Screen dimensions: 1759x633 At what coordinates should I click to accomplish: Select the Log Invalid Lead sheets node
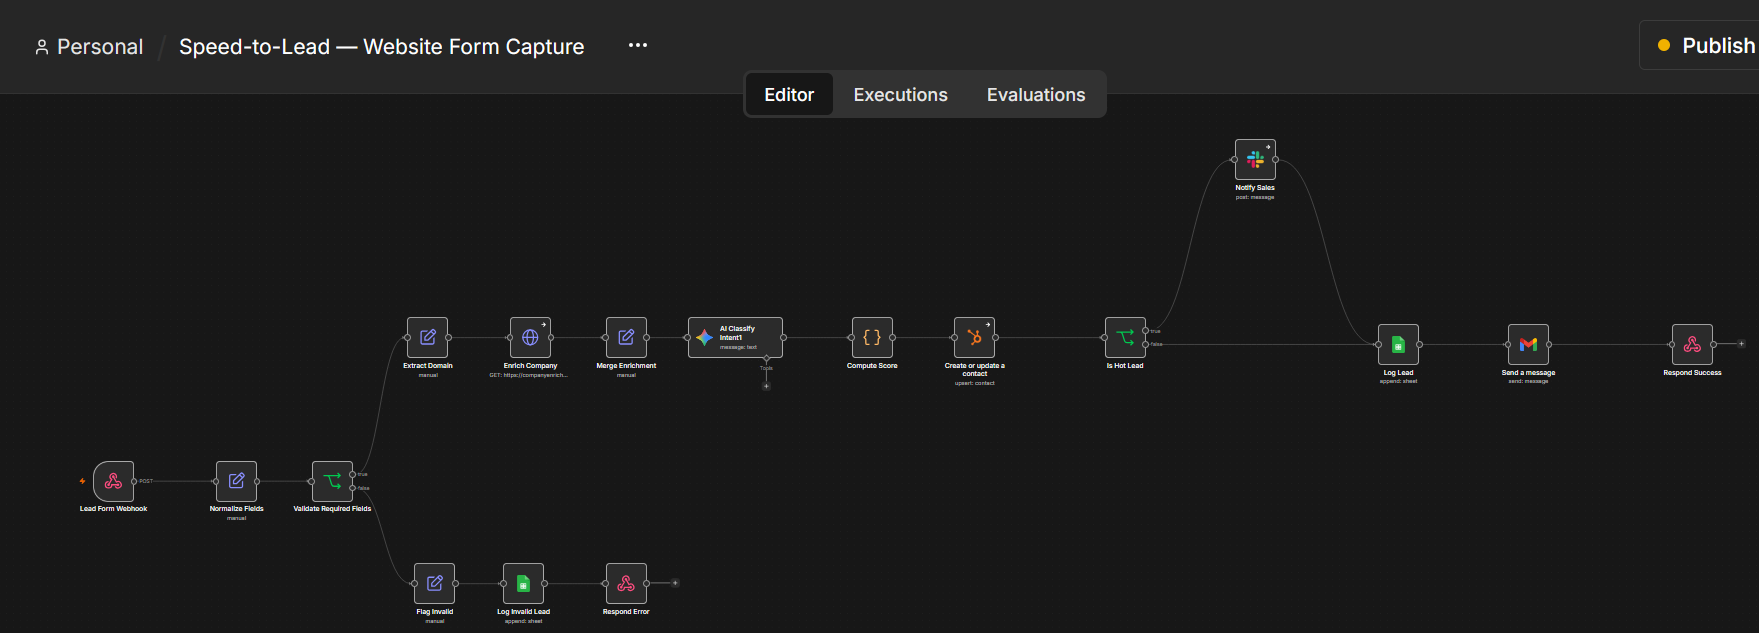(523, 584)
